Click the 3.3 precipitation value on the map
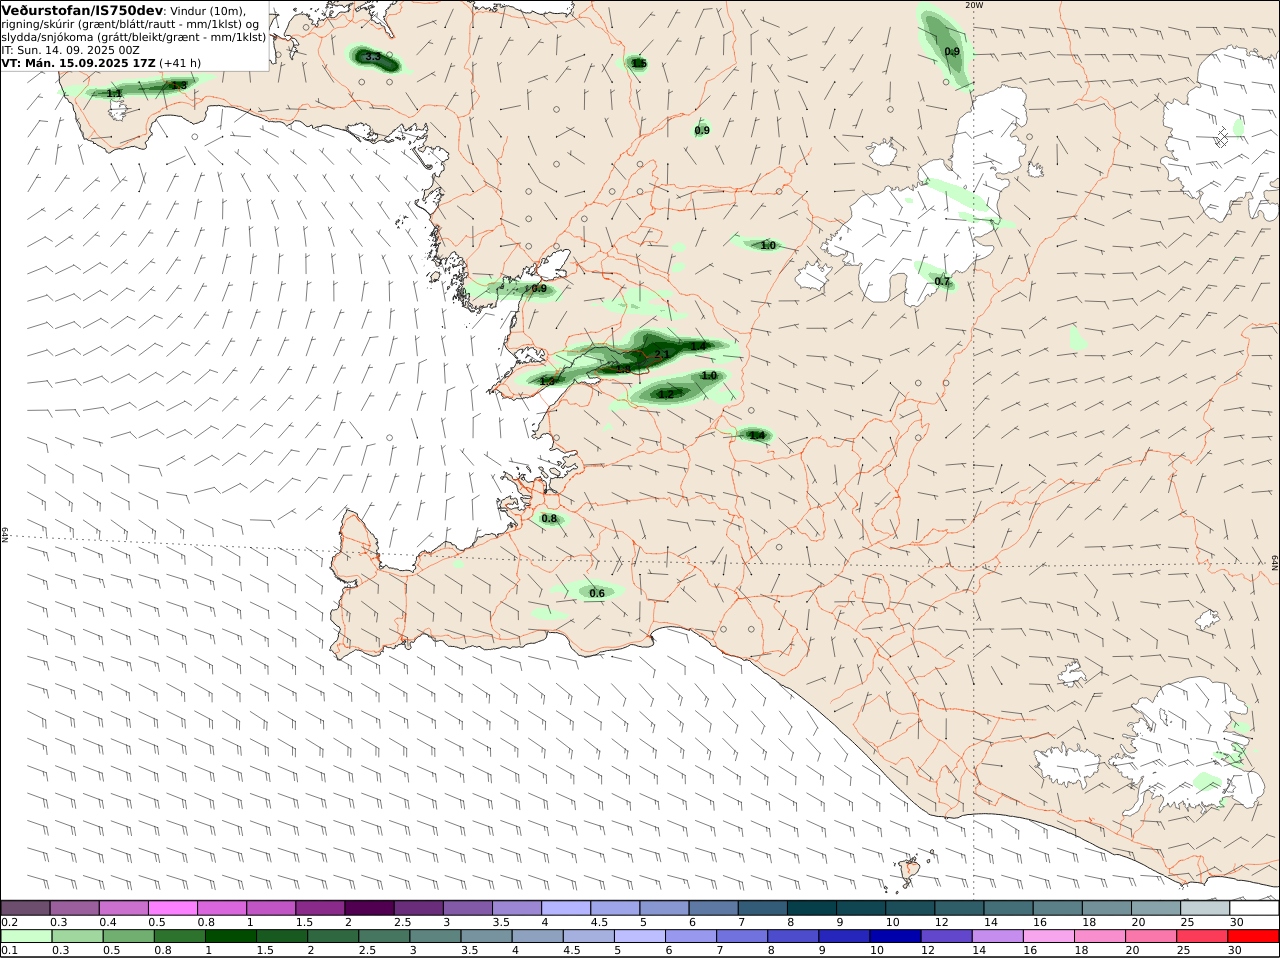1280x958 pixels. [x=372, y=58]
